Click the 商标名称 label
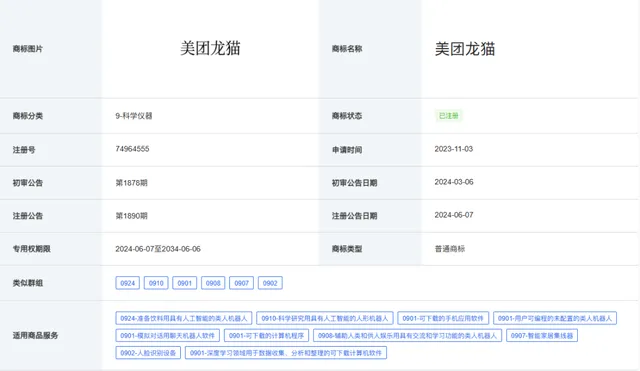 pos(347,49)
